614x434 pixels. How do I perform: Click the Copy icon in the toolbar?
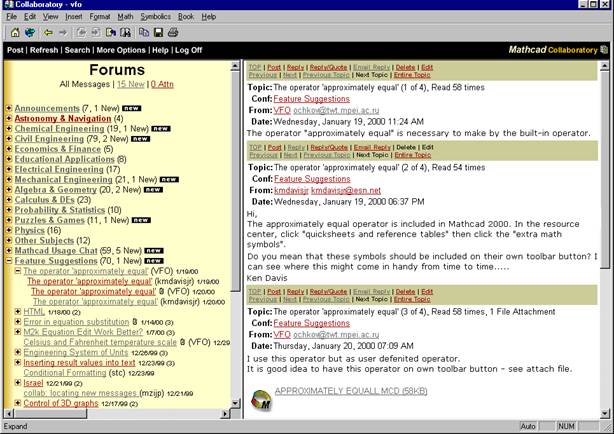pyautogui.click(x=144, y=33)
